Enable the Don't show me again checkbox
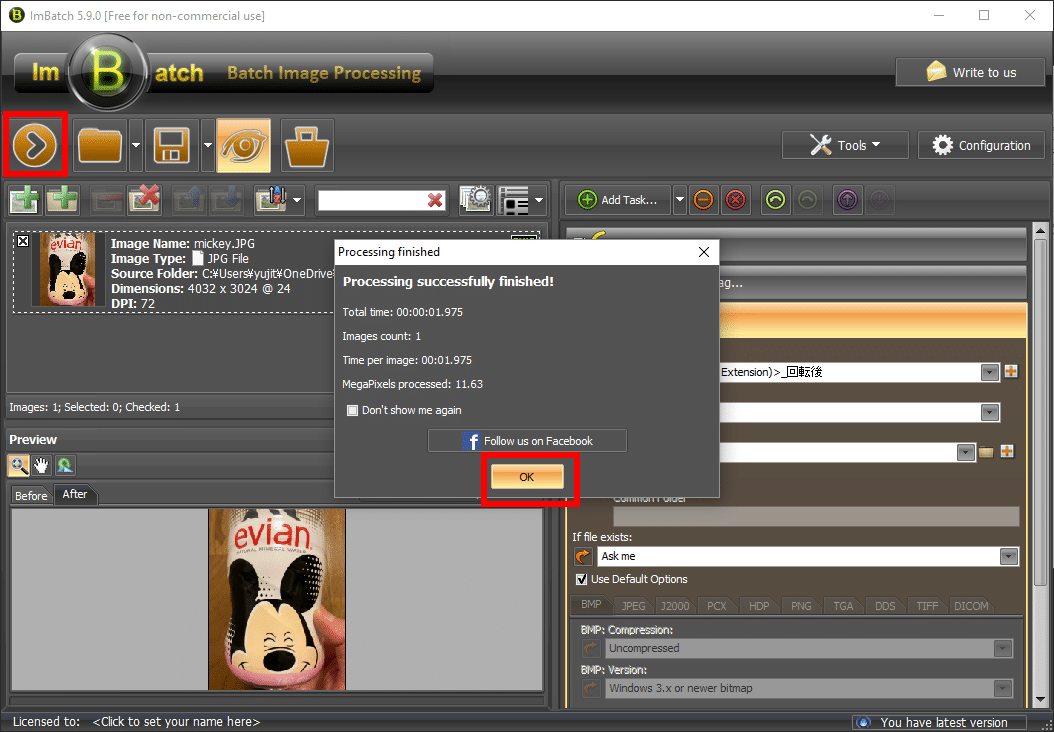 [352, 410]
